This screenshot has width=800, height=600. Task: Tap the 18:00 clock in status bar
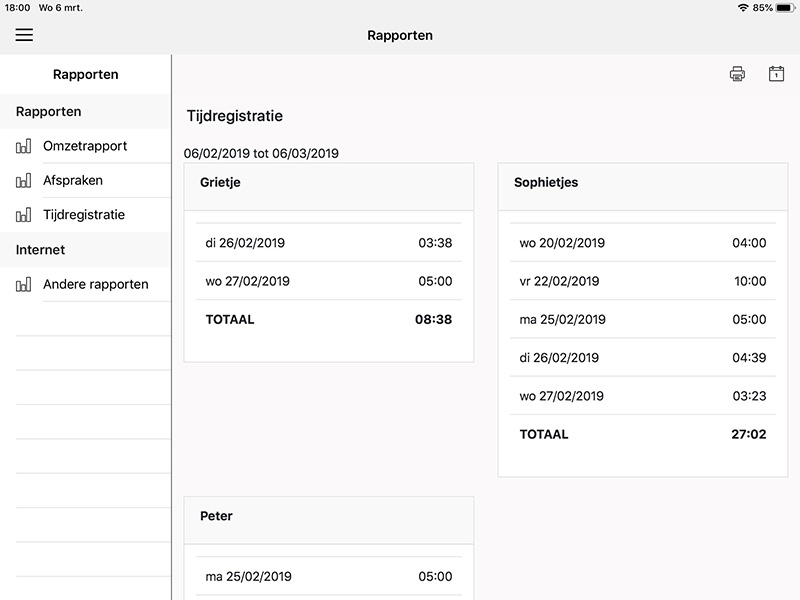click(x=17, y=8)
